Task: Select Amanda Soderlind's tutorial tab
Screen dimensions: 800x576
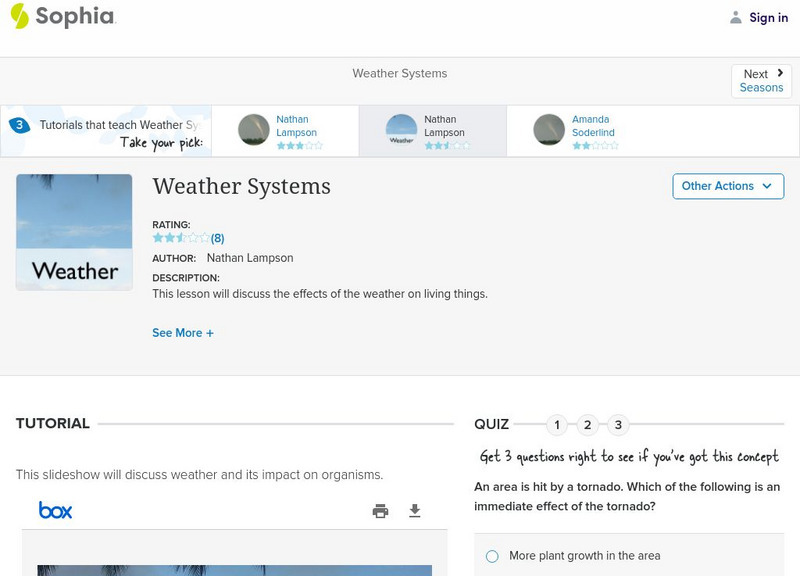Action: 592,131
